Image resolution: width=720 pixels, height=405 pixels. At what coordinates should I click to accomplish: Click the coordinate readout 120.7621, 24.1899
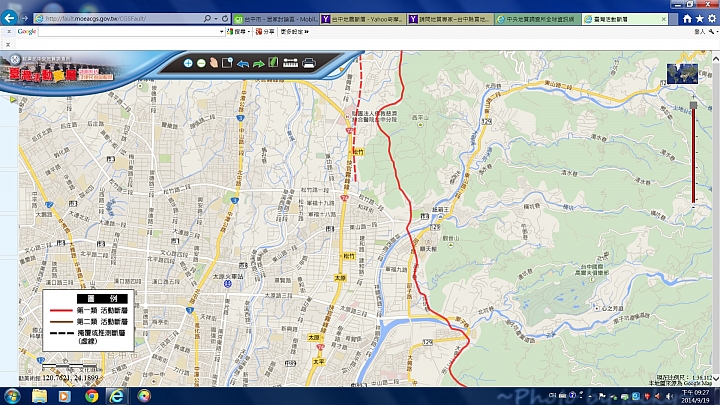(x=70, y=378)
